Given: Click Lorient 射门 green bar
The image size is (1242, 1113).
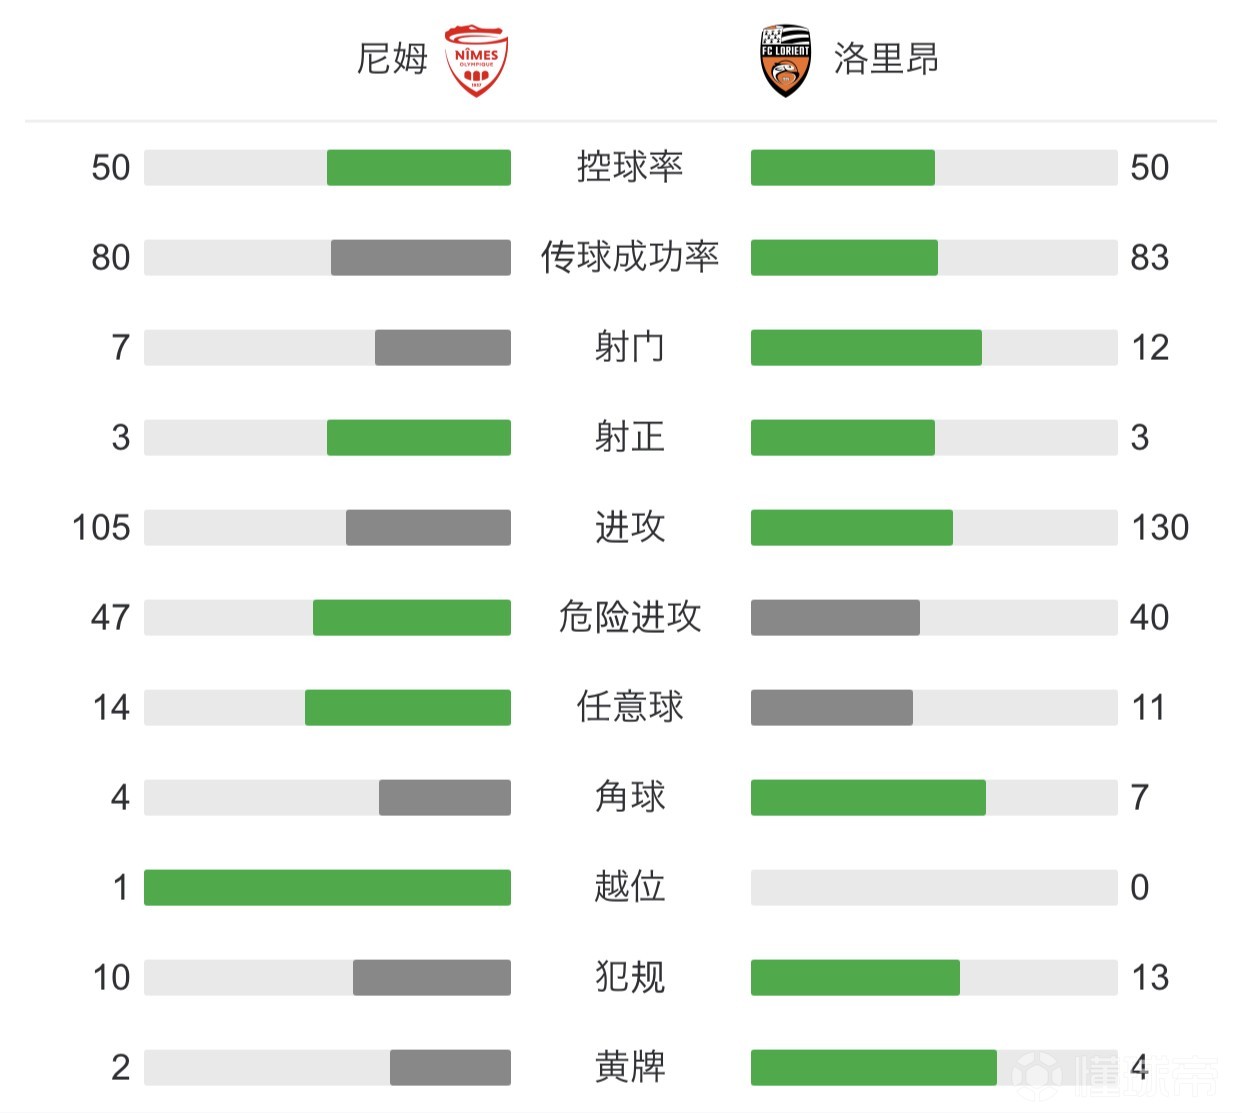Looking at the screenshot, I should (x=866, y=347).
